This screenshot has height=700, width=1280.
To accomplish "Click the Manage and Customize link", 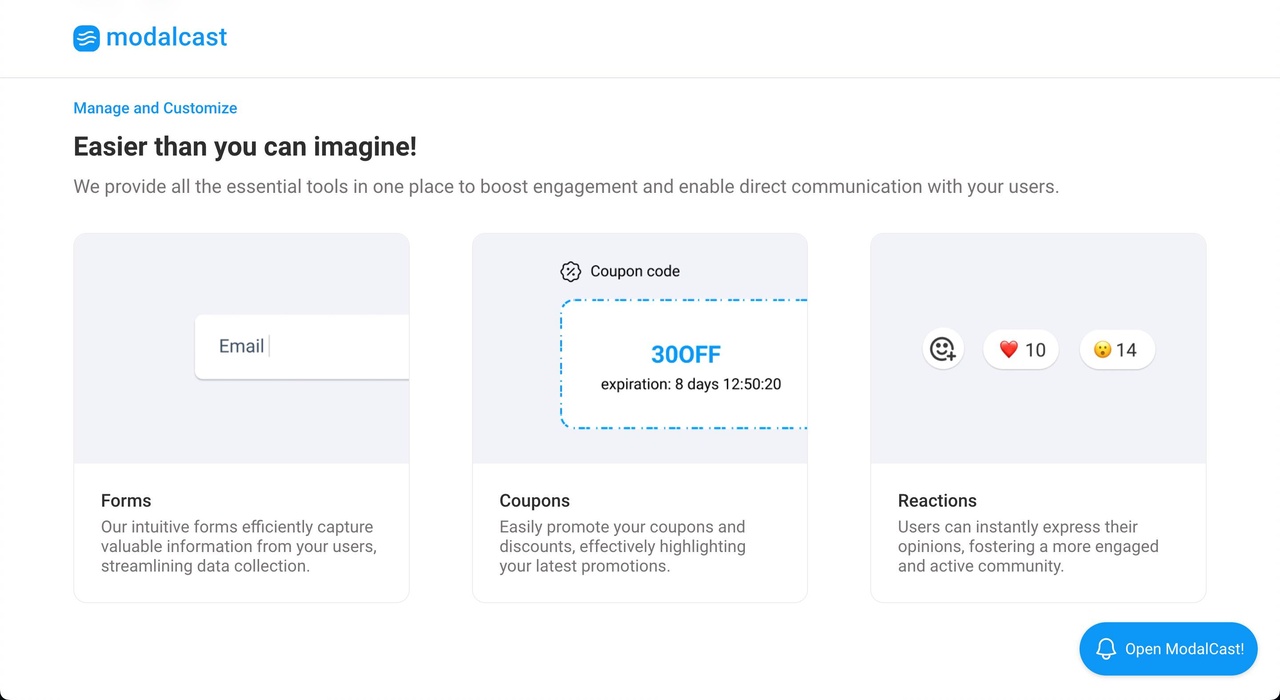I will coord(155,108).
